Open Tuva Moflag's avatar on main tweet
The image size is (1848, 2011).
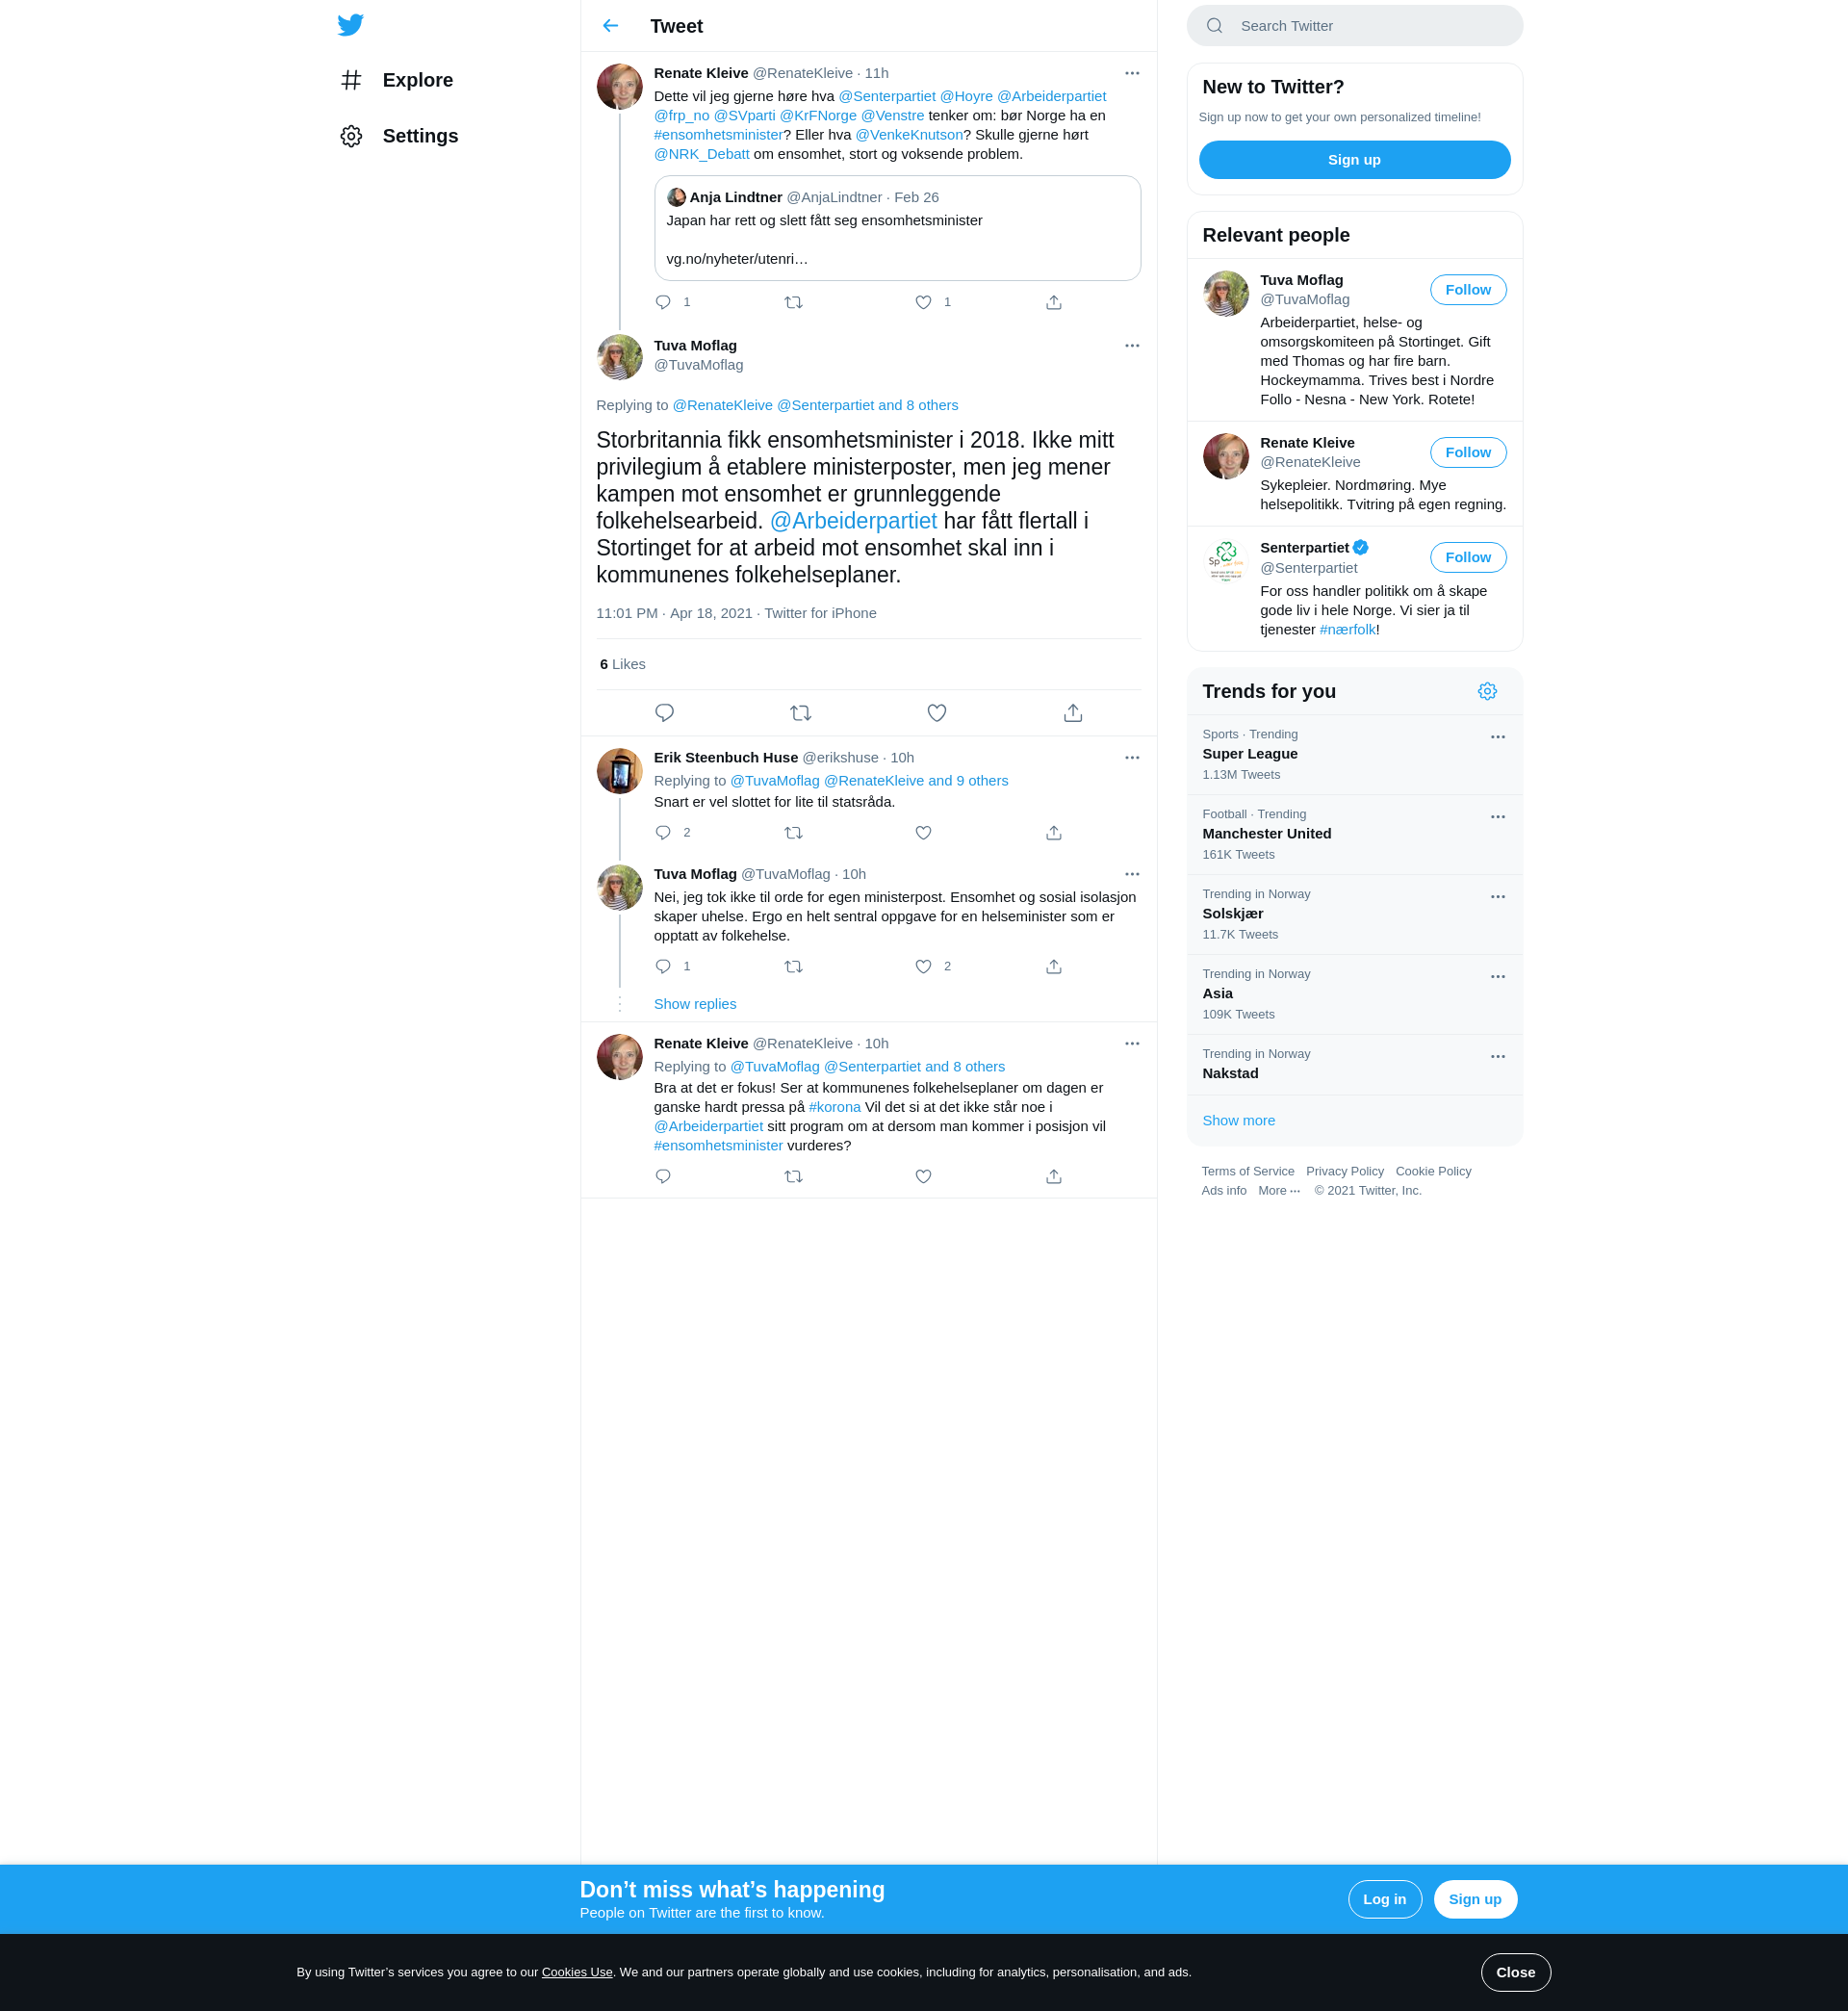[620, 358]
